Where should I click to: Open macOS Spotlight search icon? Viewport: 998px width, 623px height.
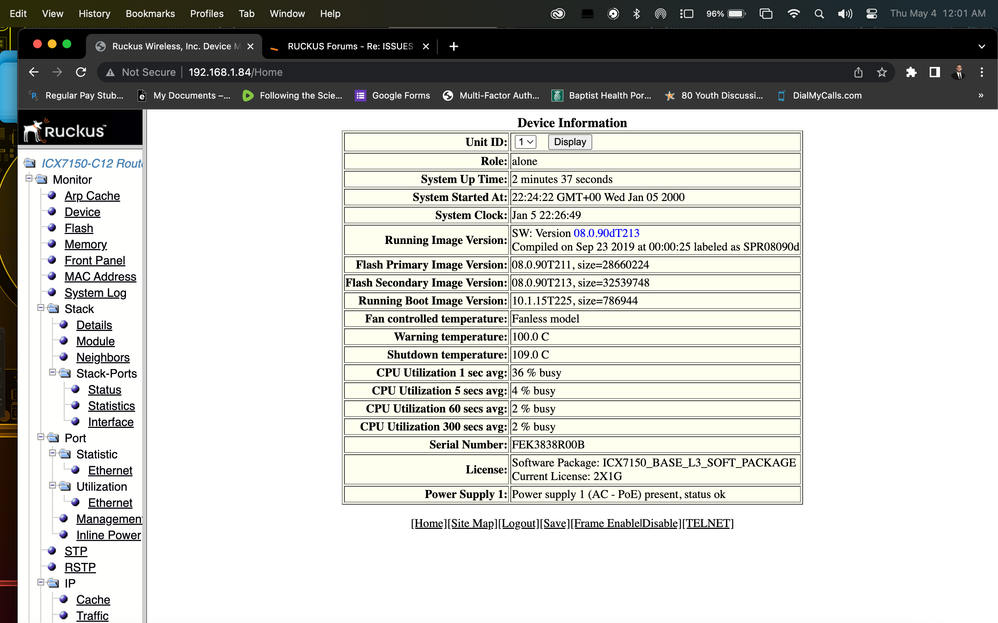point(819,14)
